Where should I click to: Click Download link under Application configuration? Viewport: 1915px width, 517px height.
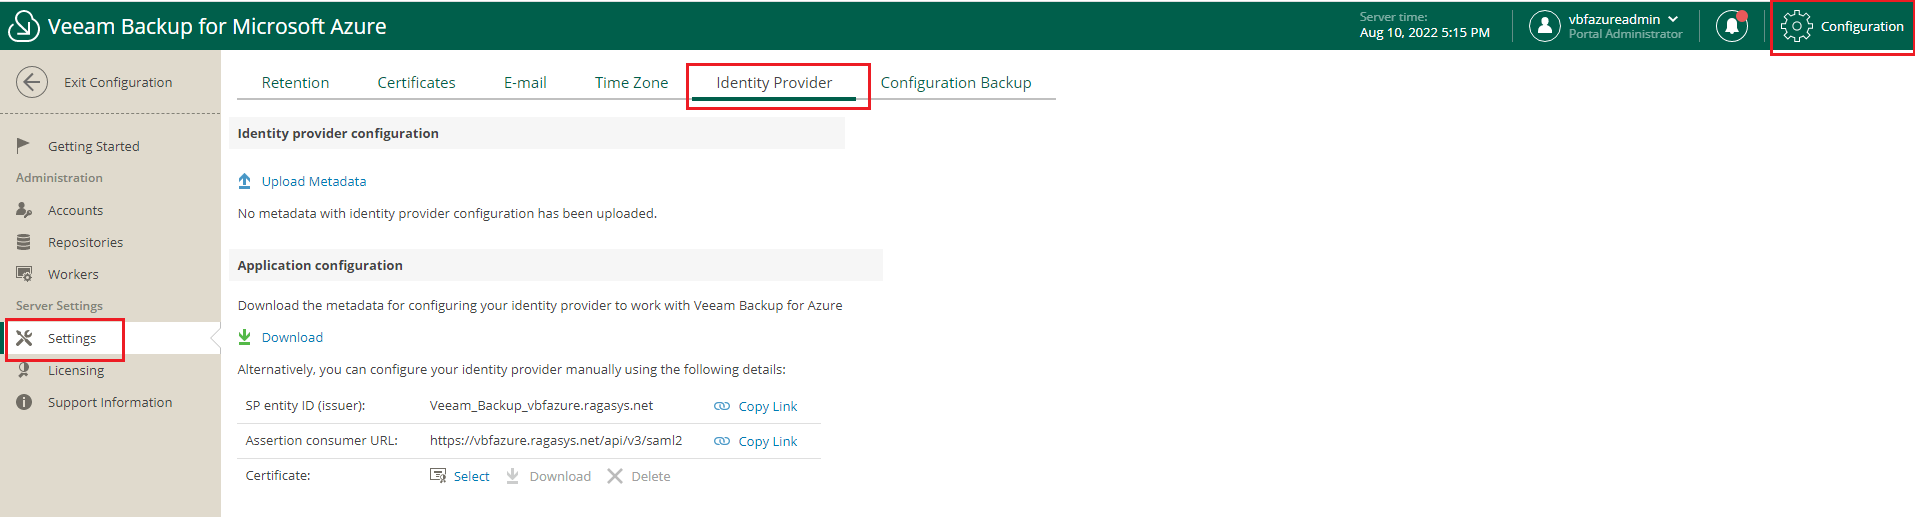tap(292, 337)
